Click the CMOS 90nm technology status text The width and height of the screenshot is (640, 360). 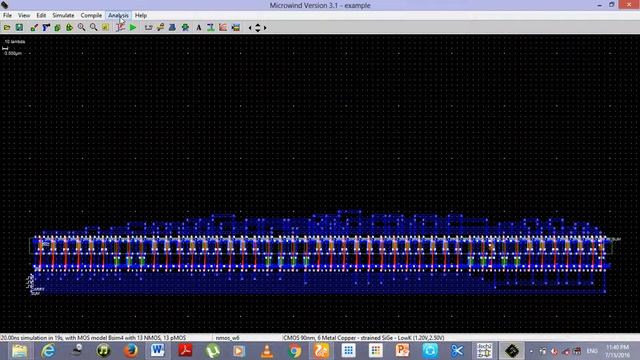(364, 338)
